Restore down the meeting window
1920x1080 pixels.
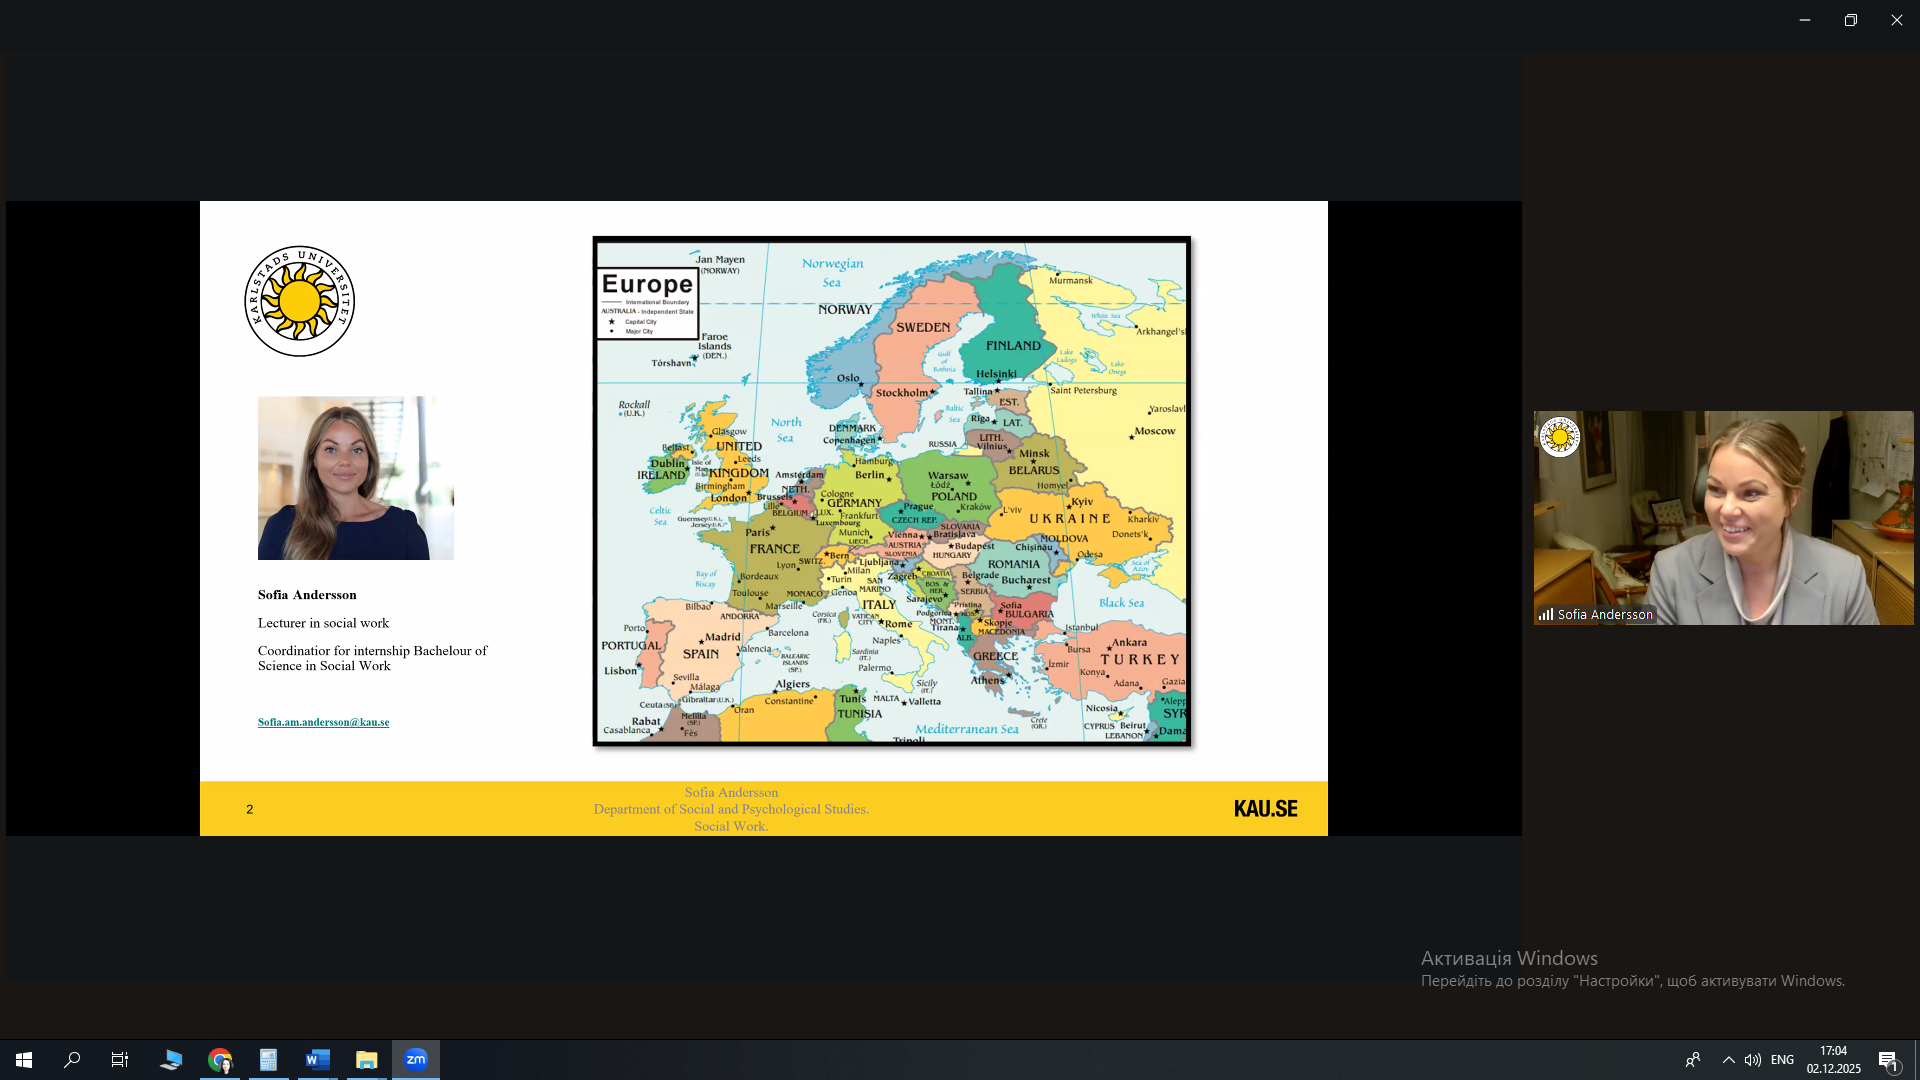click(1850, 20)
